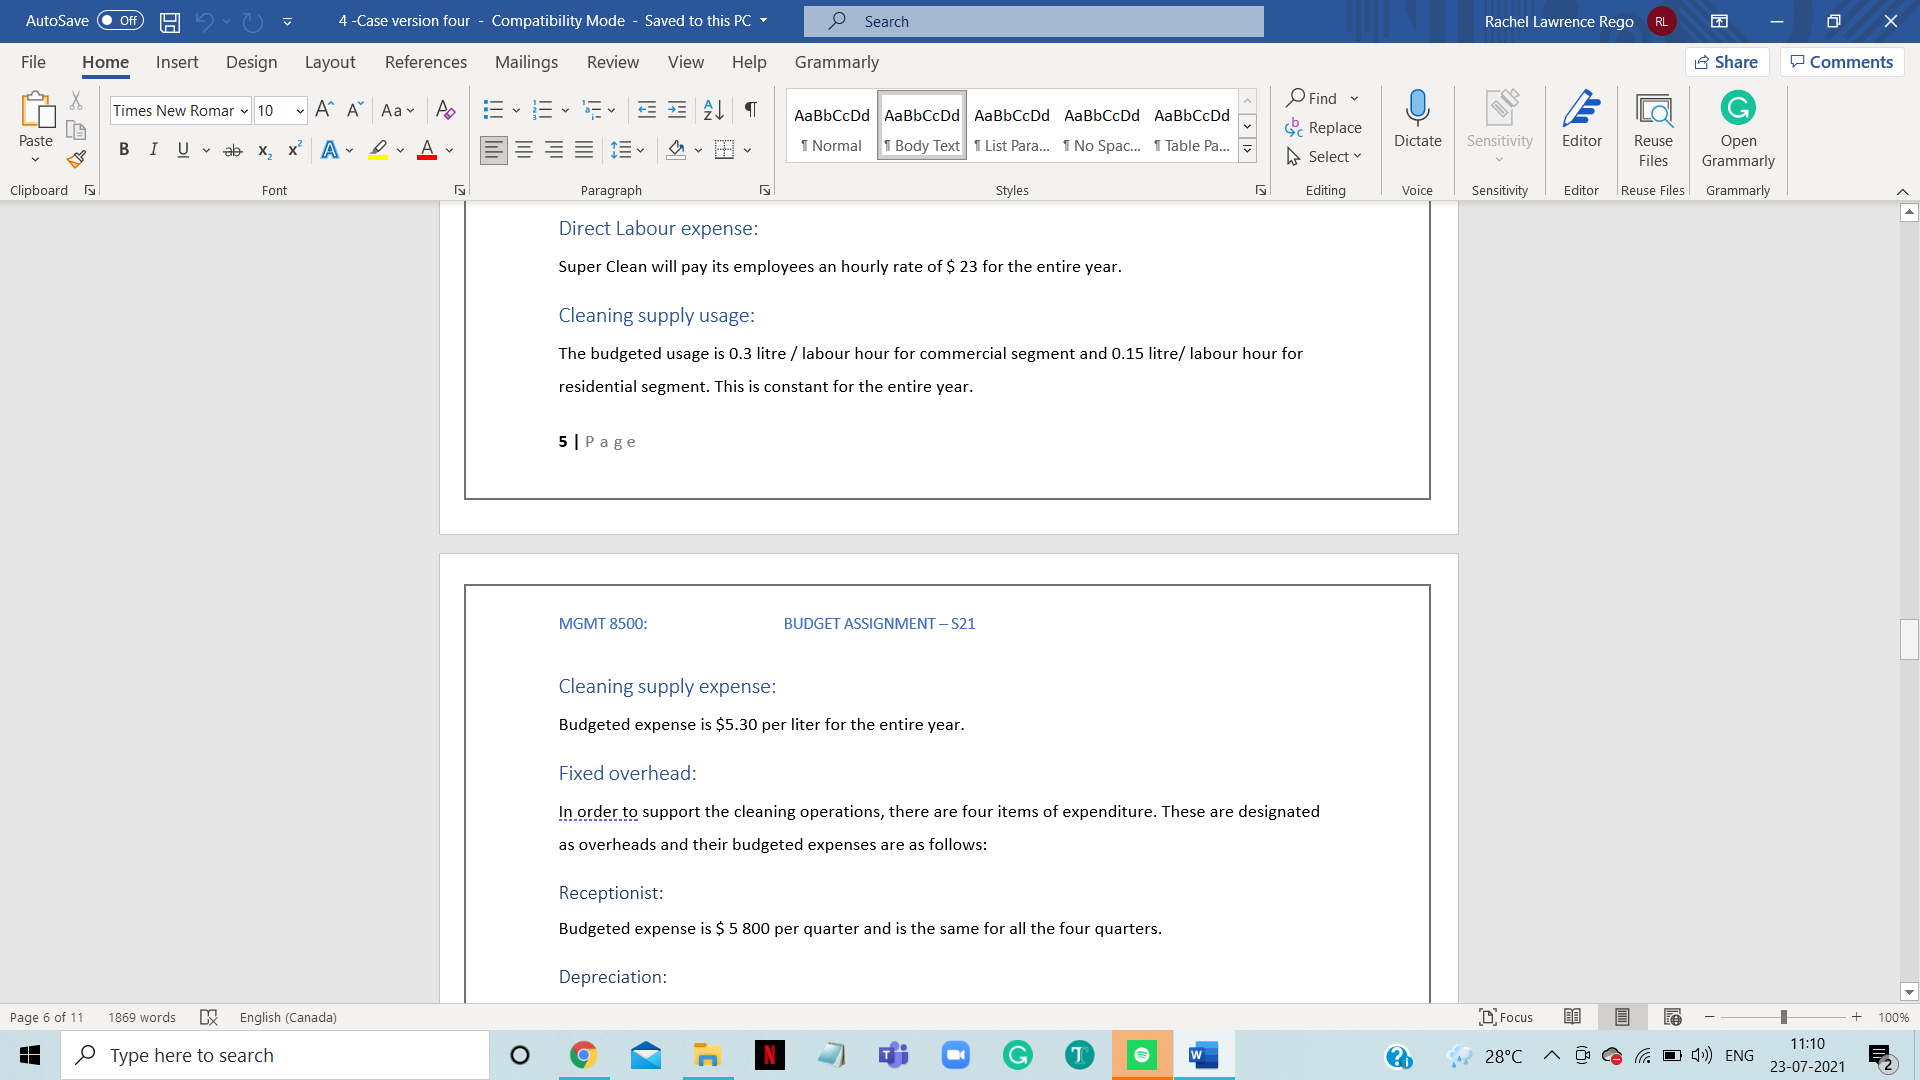Viewport: 1920px width, 1080px height.
Task: Expand the font size dropdown
Action: pos(300,111)
